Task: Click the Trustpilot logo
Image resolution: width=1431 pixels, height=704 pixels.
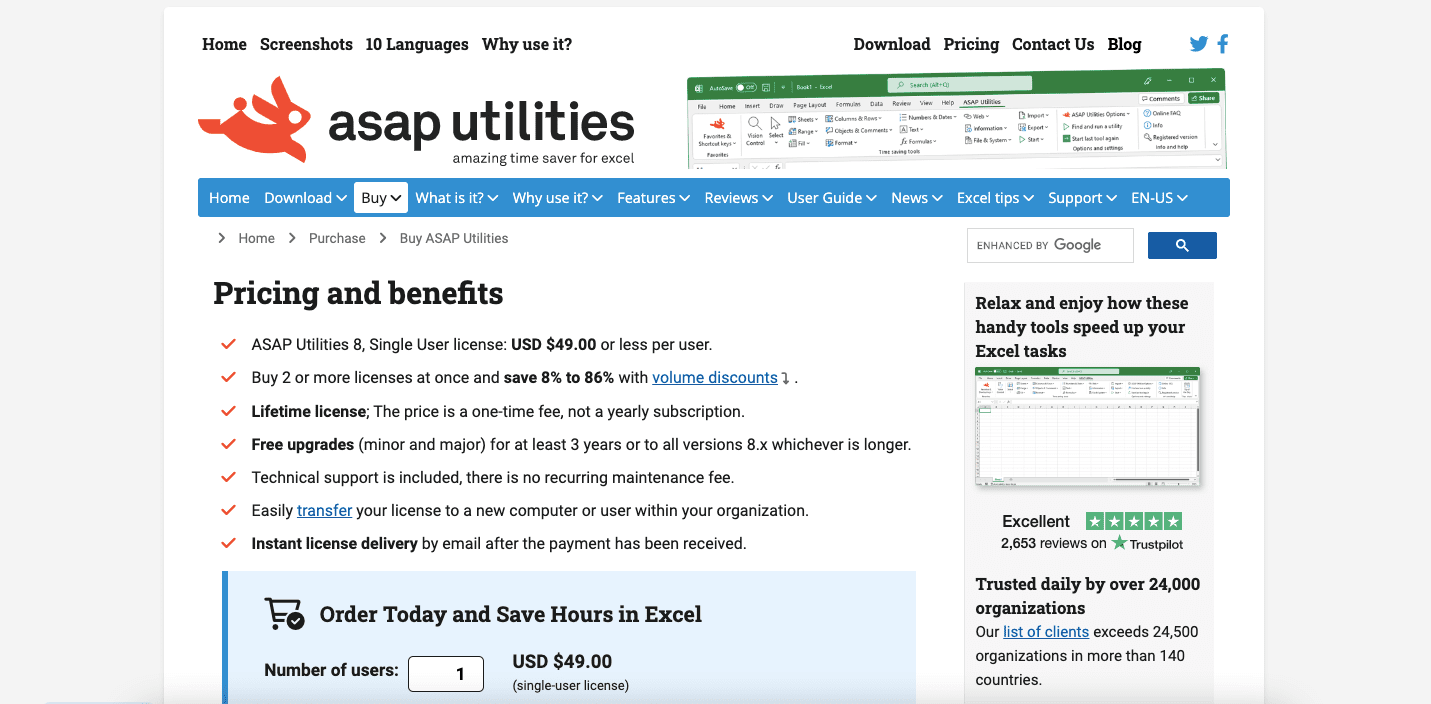Action: click(x=1147, y=543)
